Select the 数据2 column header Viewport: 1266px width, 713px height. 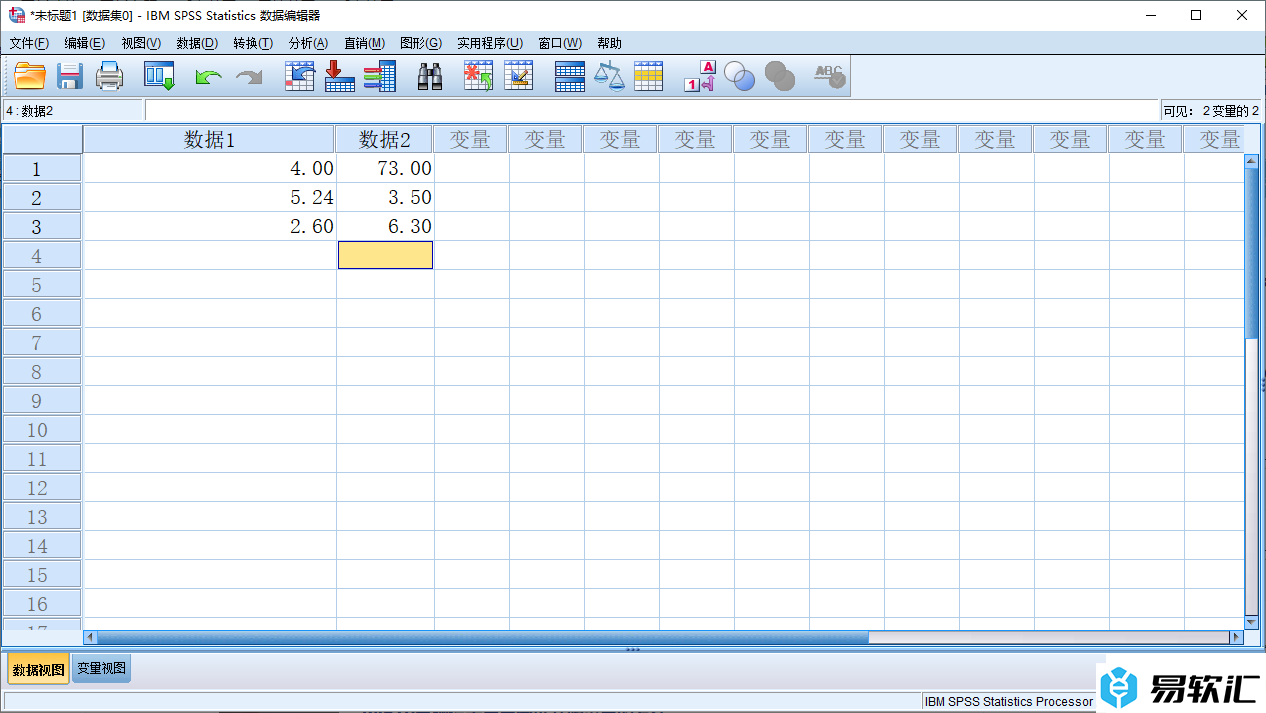coord(385,139)
